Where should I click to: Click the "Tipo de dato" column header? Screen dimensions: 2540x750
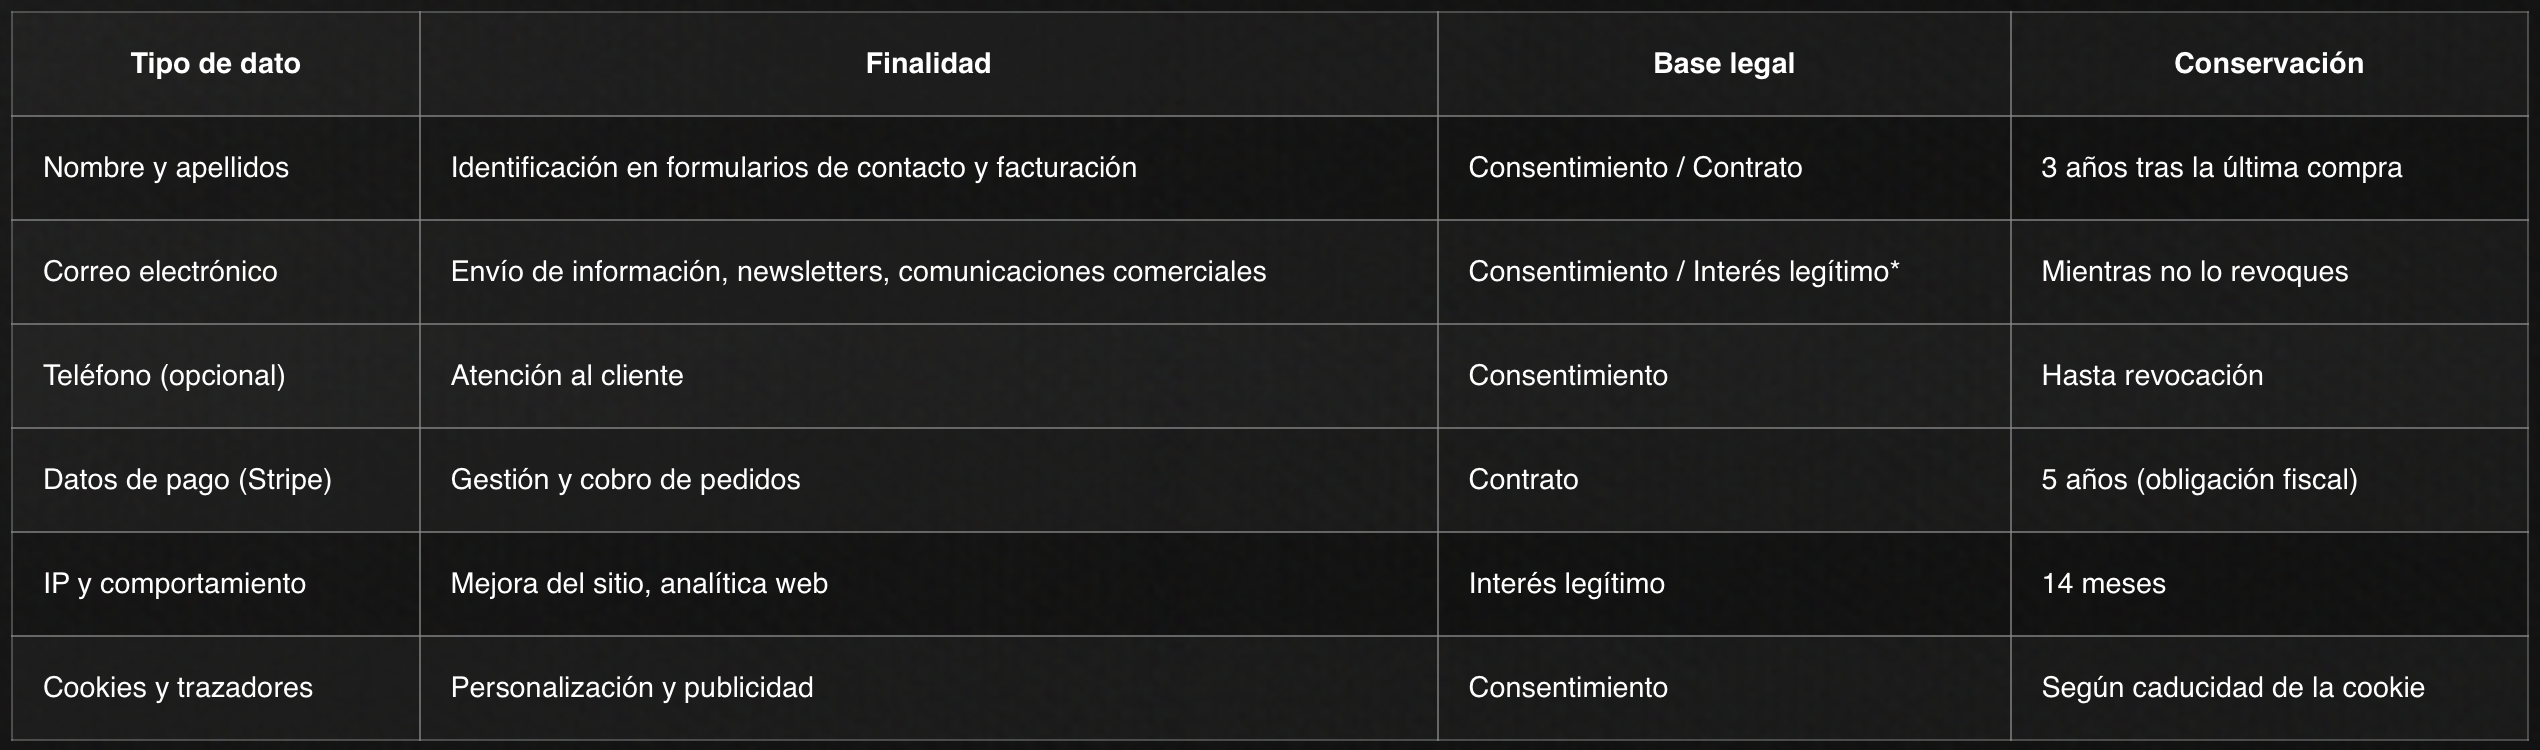pyautogui.click(x=215, y=64)
